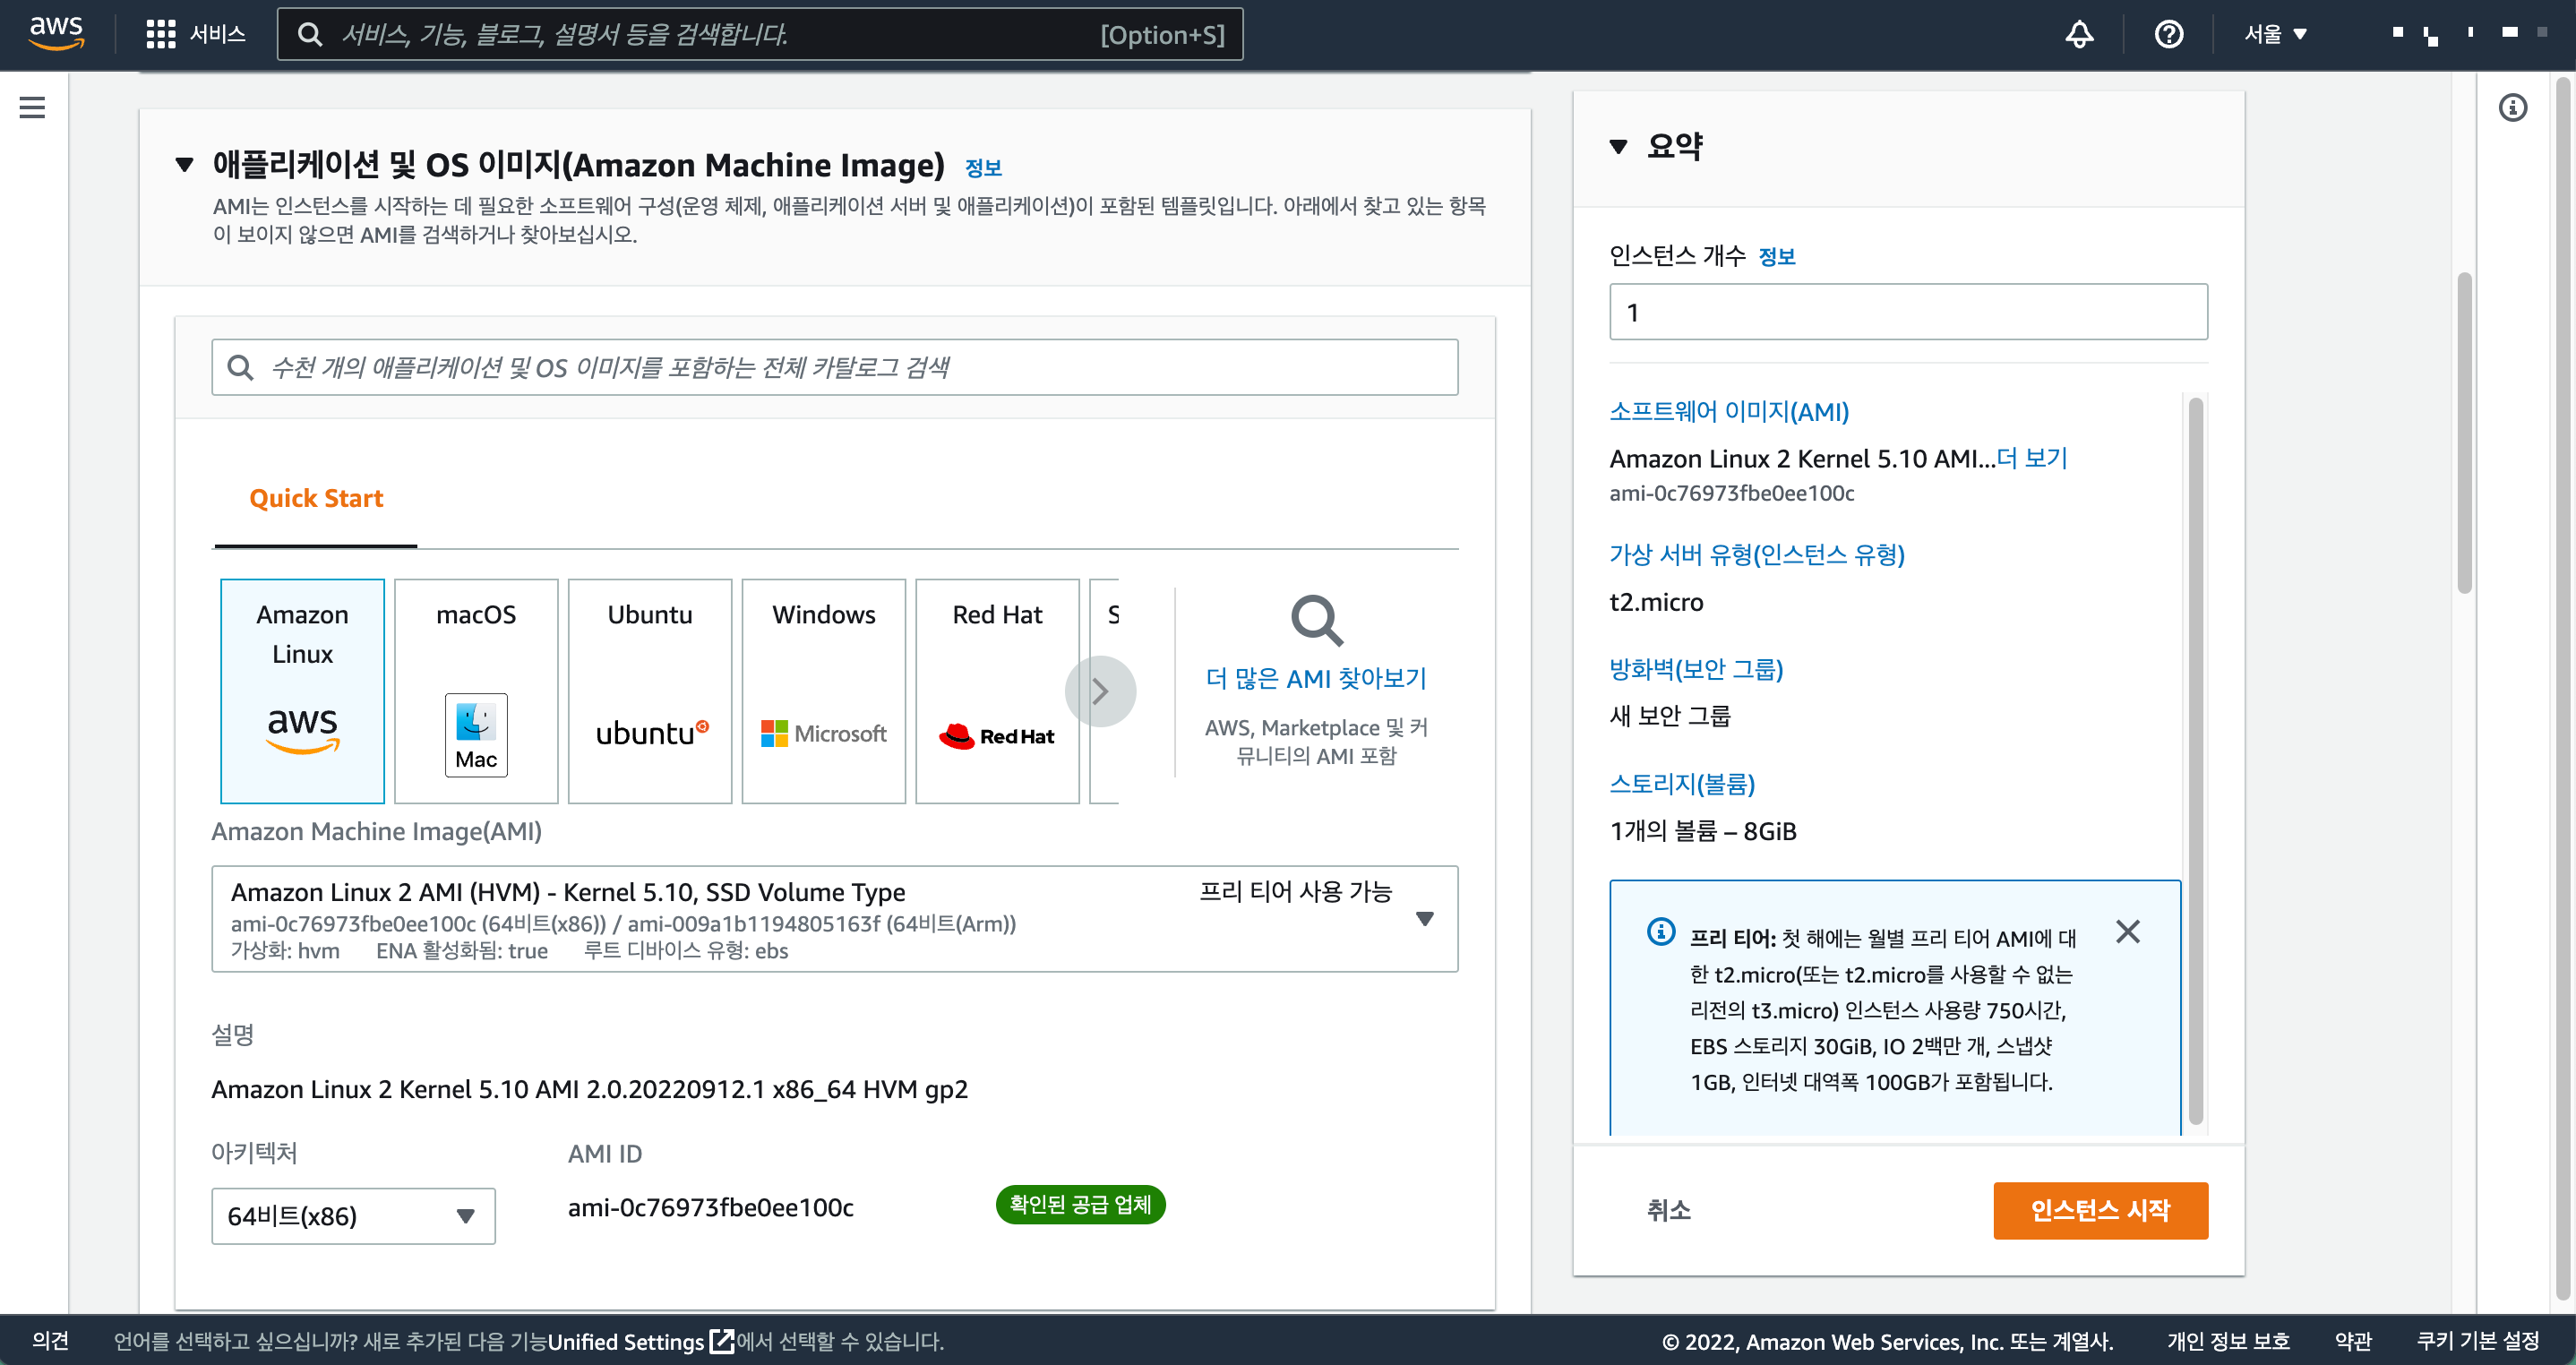Open the hamburger side navigation menu

click(32, 107)
